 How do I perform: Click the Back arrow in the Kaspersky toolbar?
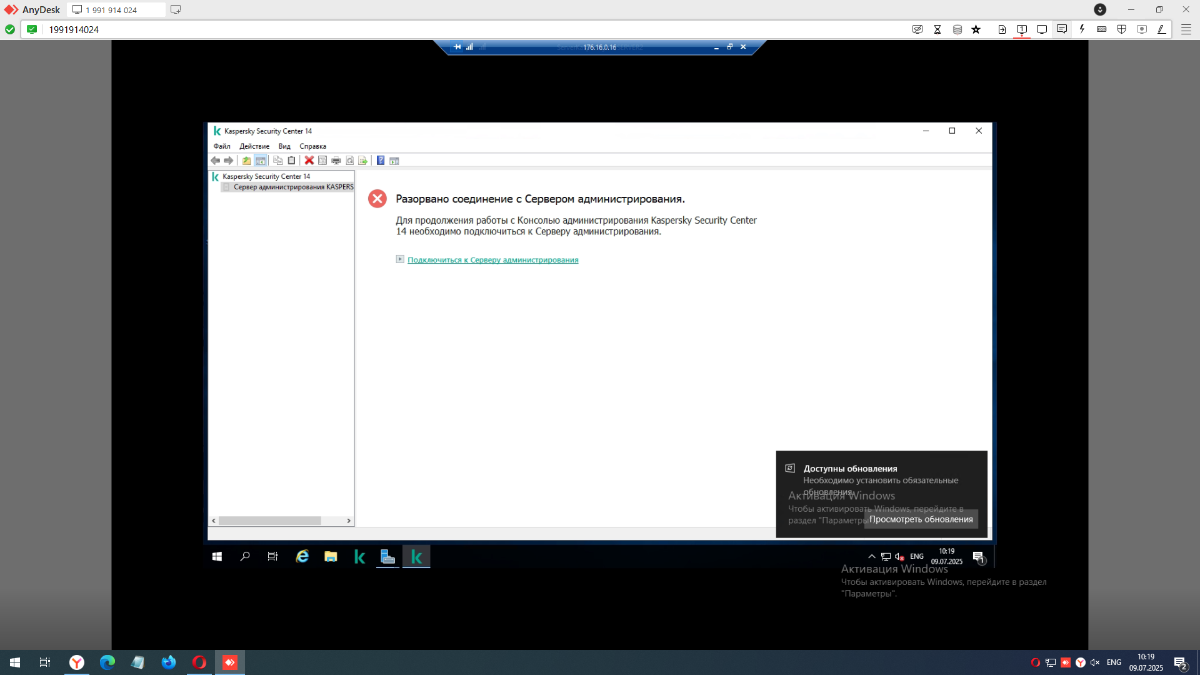click(x=215, y=160)
